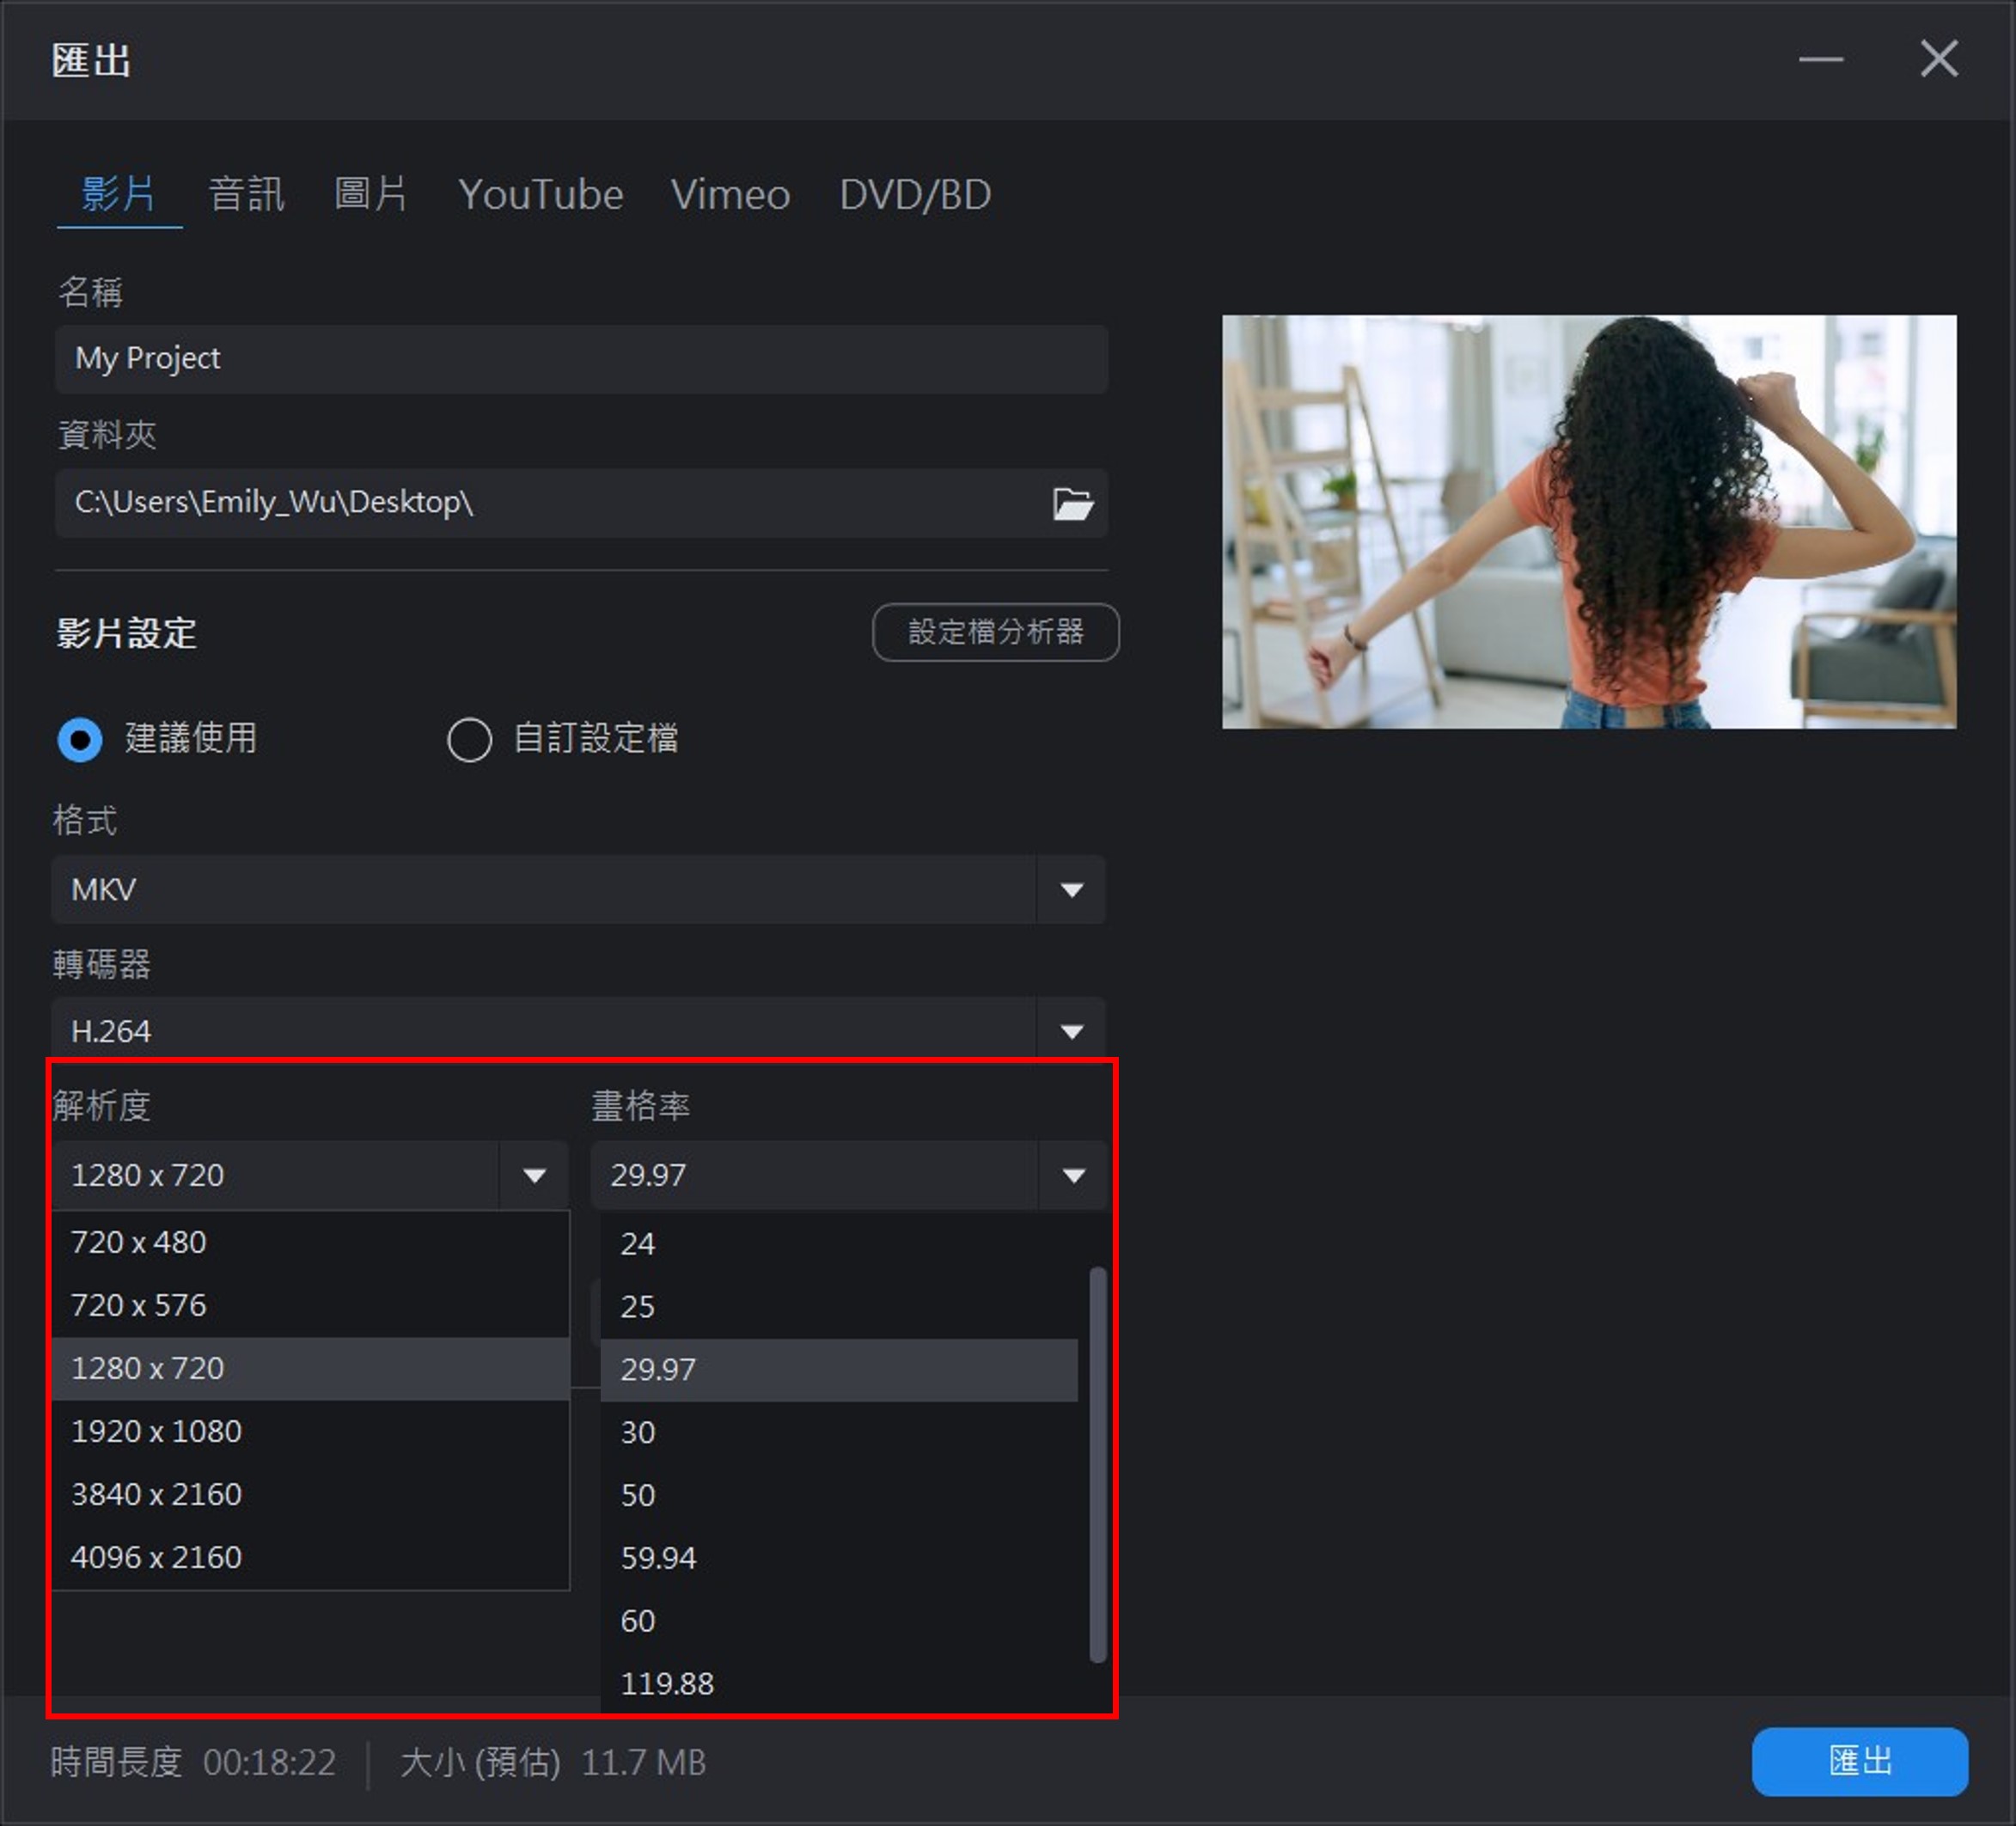Image resolution: width=2016 pixels, height=1826 pixels.
Task: Close the export dialog window
Action: [1938, 60]
